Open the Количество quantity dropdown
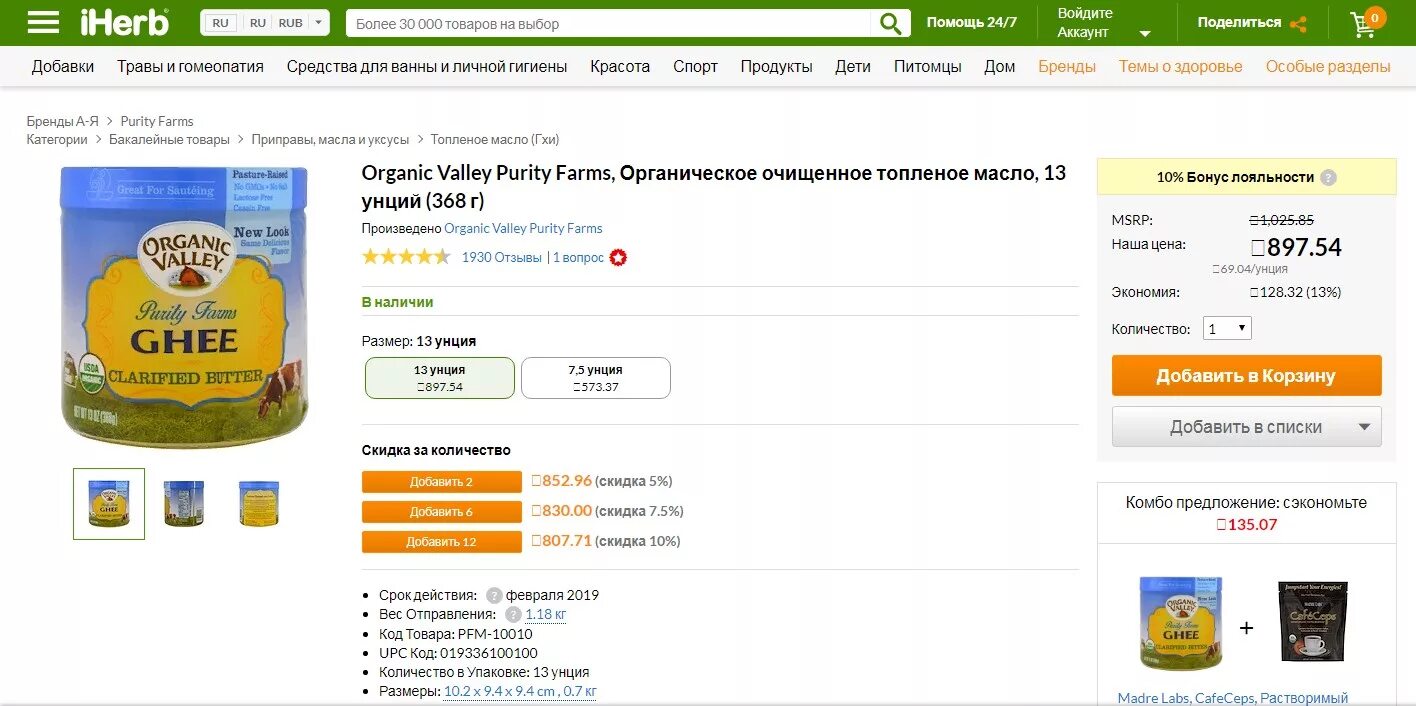 point(1227,328)
